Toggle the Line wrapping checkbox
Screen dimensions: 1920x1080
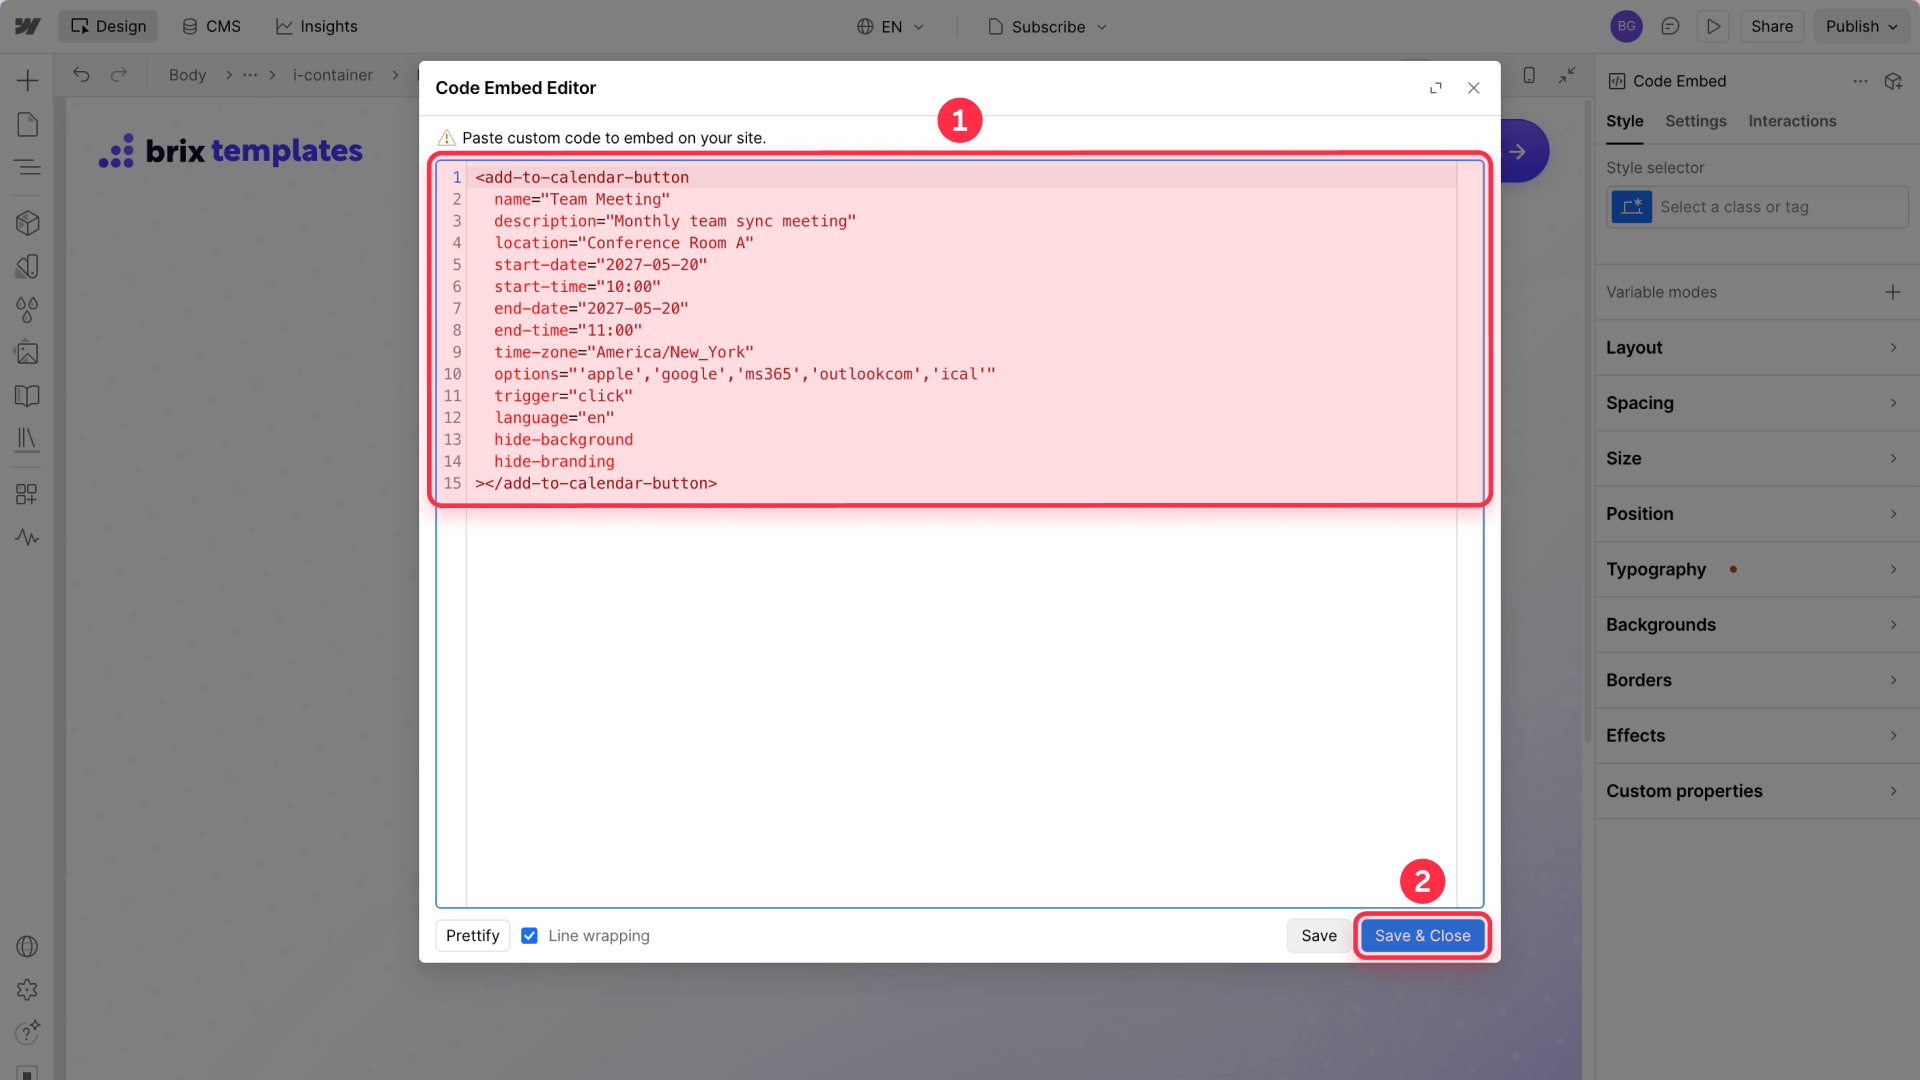(x=529, y=936)
